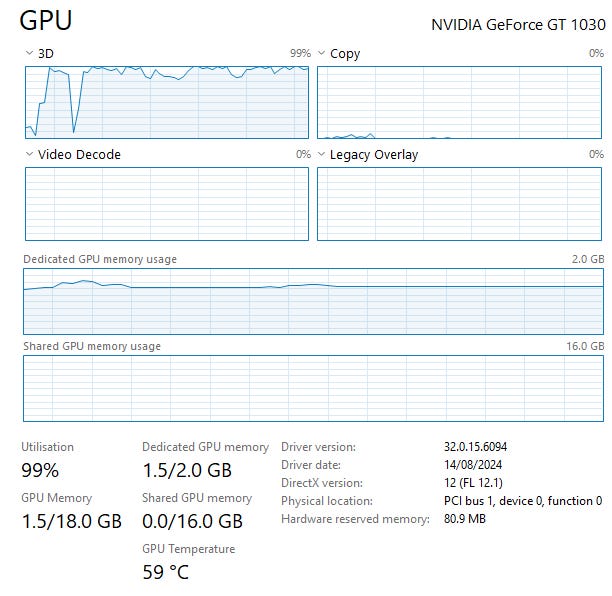This screenshot has height=596, width=612.
Task: Click the 59 °C GPU Temperature reading
Action: pos(165,572)
